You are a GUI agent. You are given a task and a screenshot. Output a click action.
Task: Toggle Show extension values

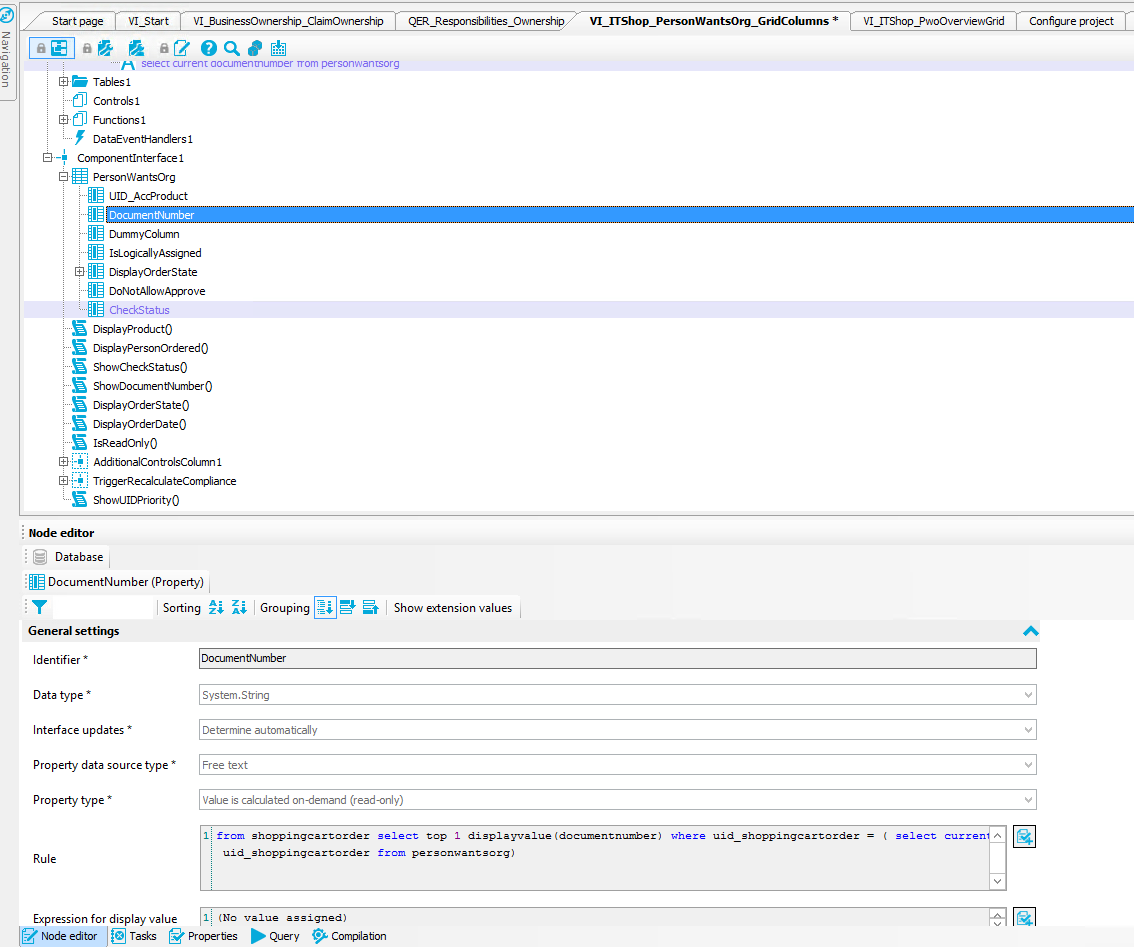pyautogui.click(x=452, y=608)
